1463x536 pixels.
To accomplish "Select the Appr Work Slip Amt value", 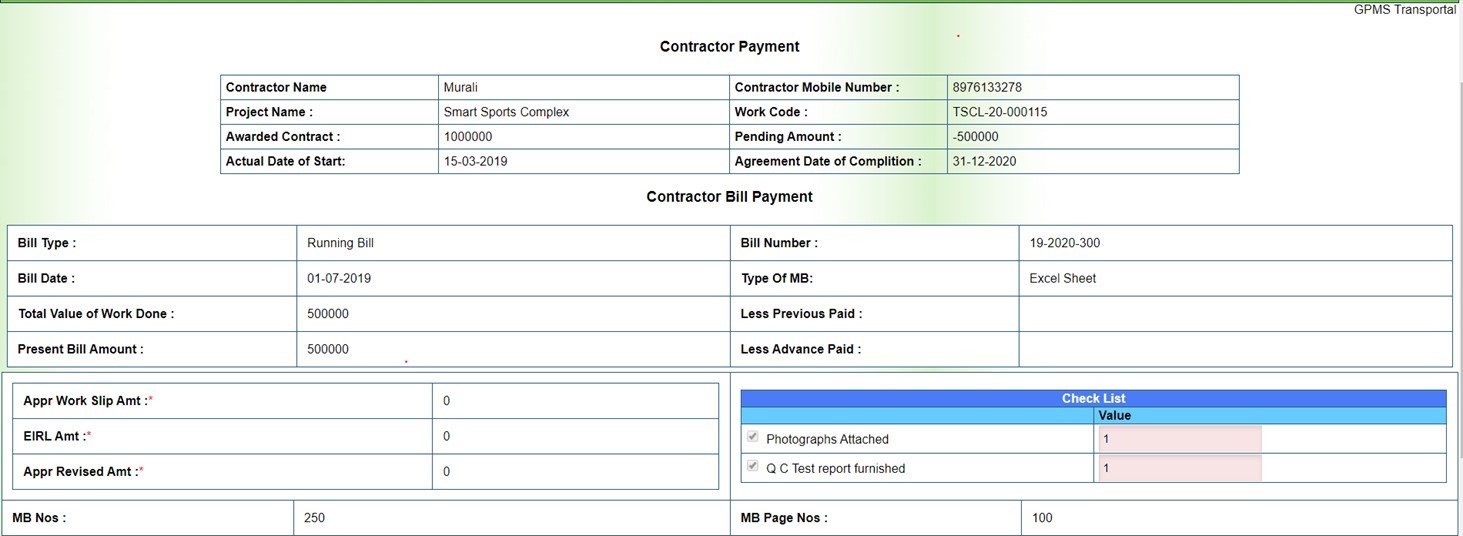I will tap(447, 401).
